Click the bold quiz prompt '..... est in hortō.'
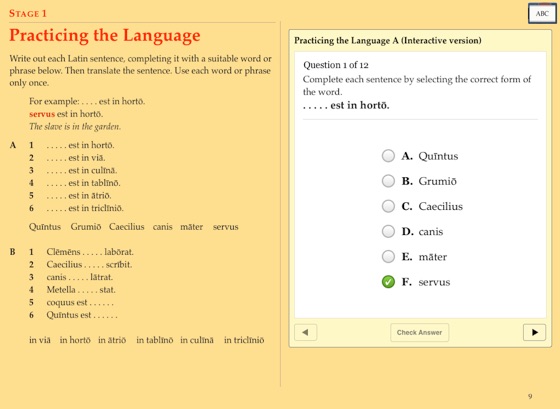 pos(346,106)
